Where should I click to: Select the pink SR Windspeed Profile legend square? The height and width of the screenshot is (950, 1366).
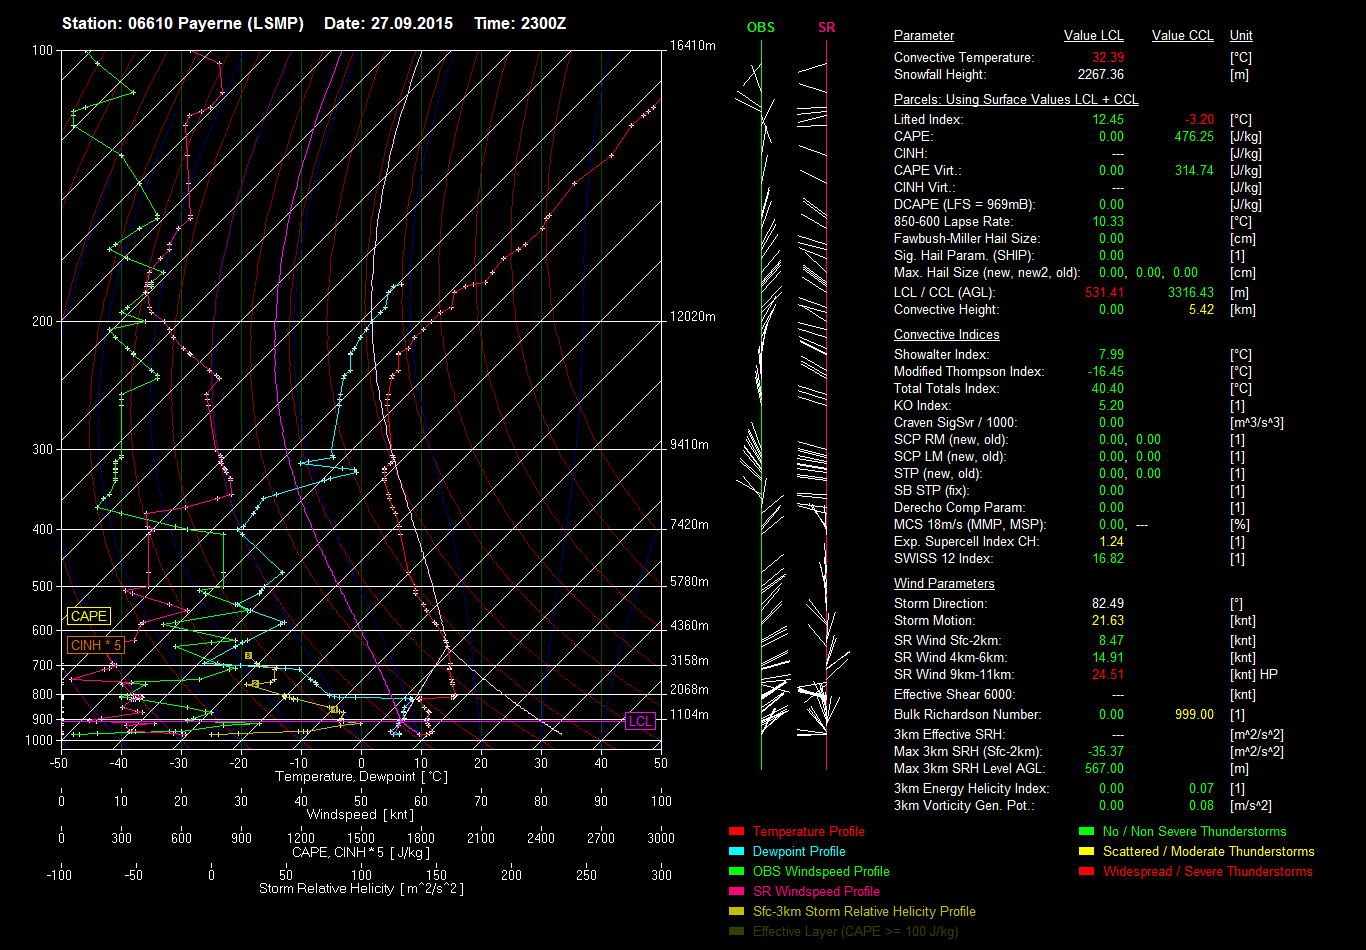(736, 892)
